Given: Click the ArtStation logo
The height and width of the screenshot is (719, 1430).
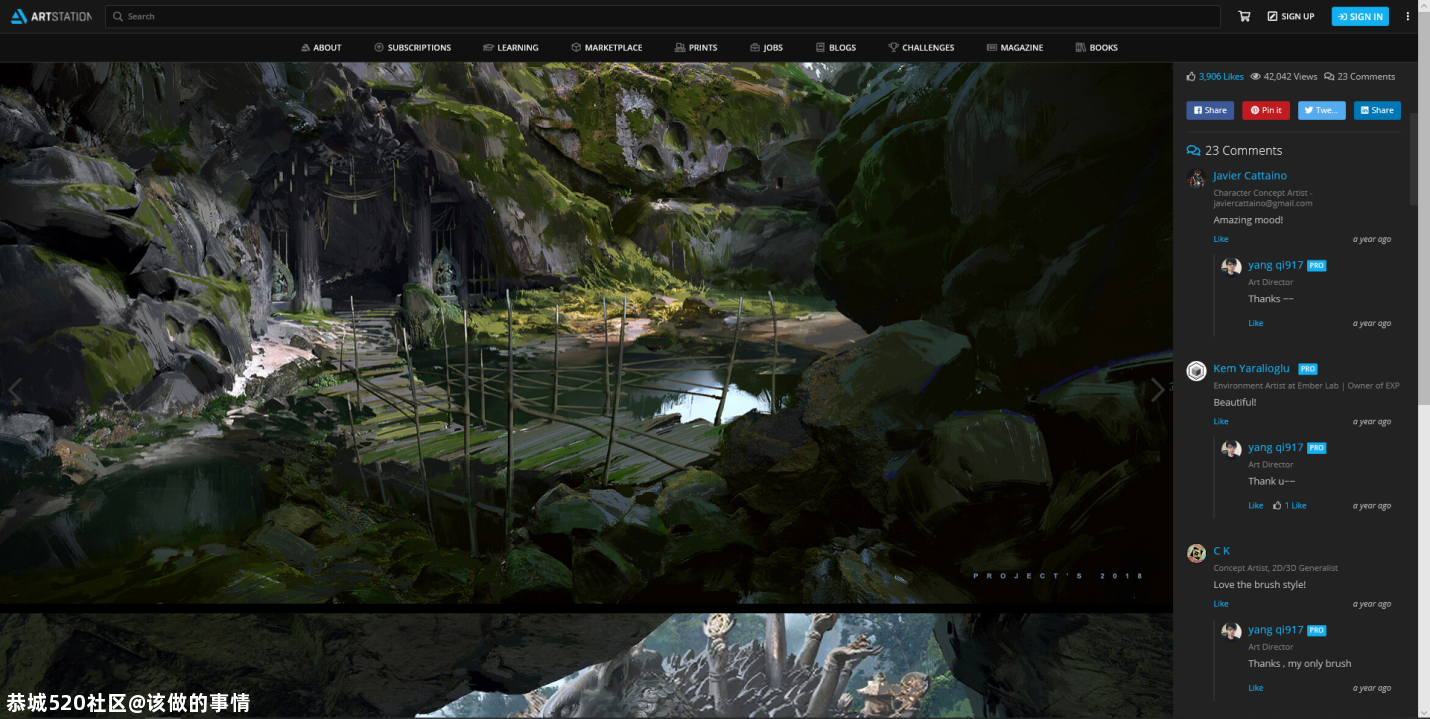Looking at the screenshot, I should pos(50,16).
